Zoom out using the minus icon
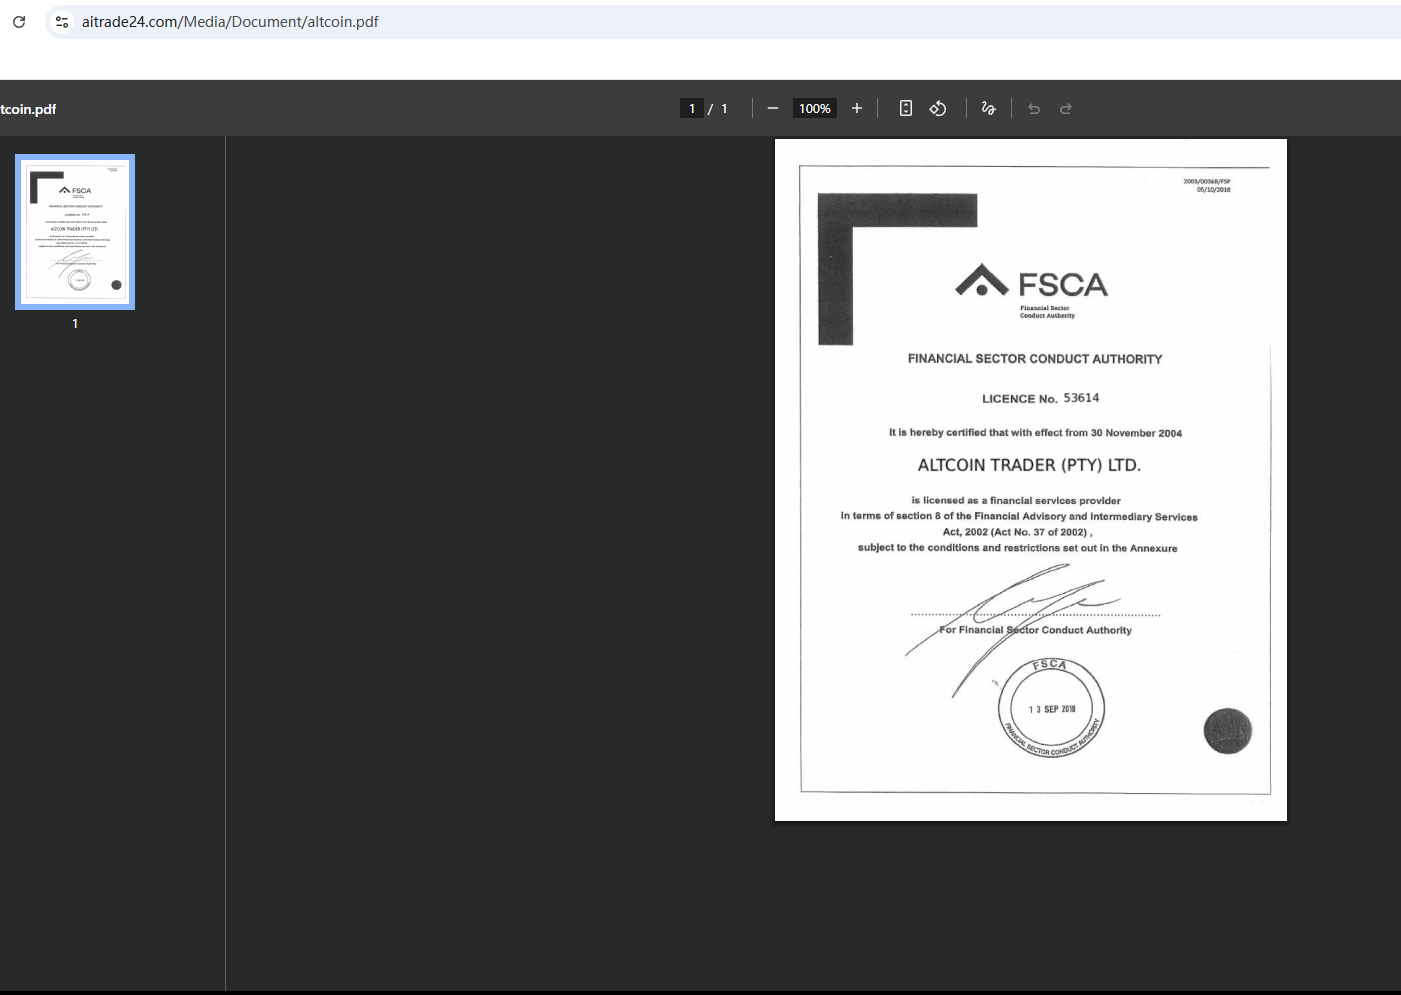1401x995 pixels. click(773, 108)
